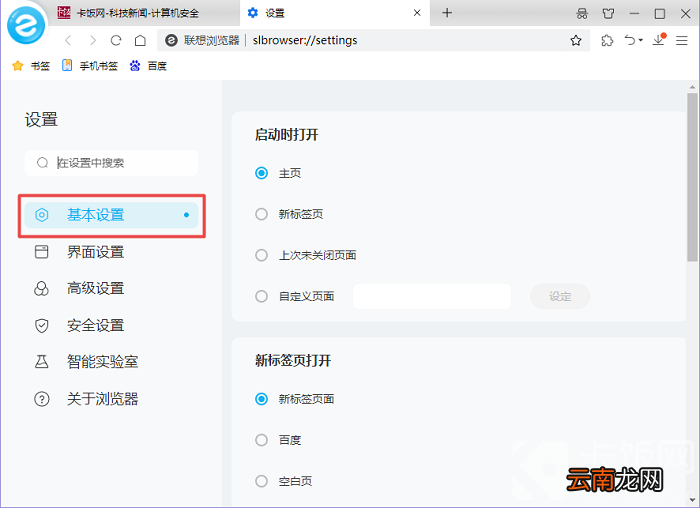Click the custom page URL input field
This screenshot has width=700, height=508.
[432, 296]
